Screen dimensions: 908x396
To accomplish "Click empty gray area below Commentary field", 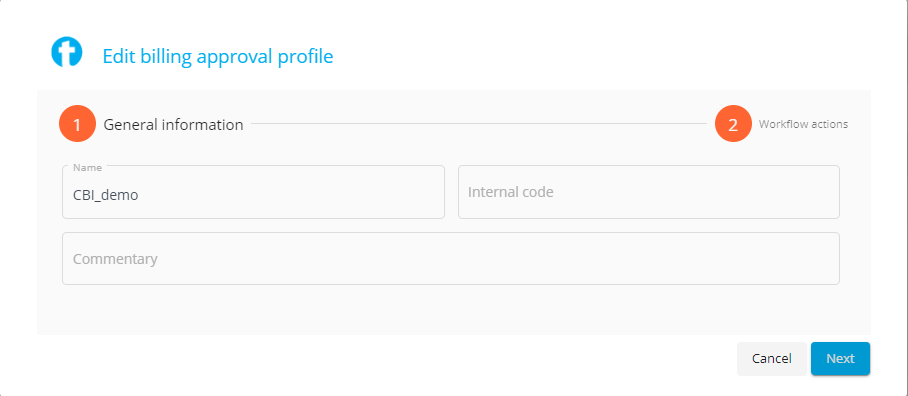I will tap(451, 310).
